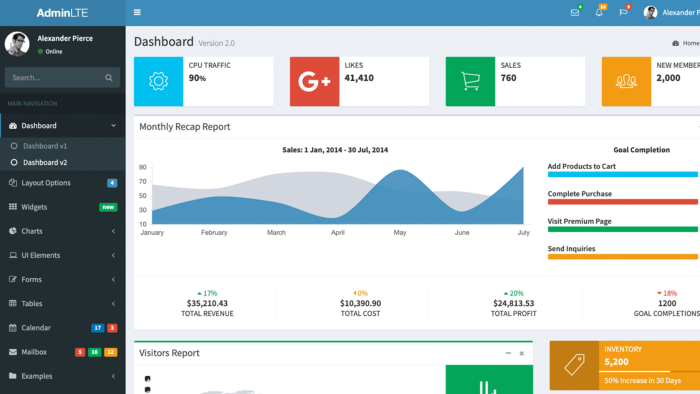Viewport: 700px width, 394px height.
Task: Collapse the Dashboard menu chevron
Action: click(x=113, y=126)
